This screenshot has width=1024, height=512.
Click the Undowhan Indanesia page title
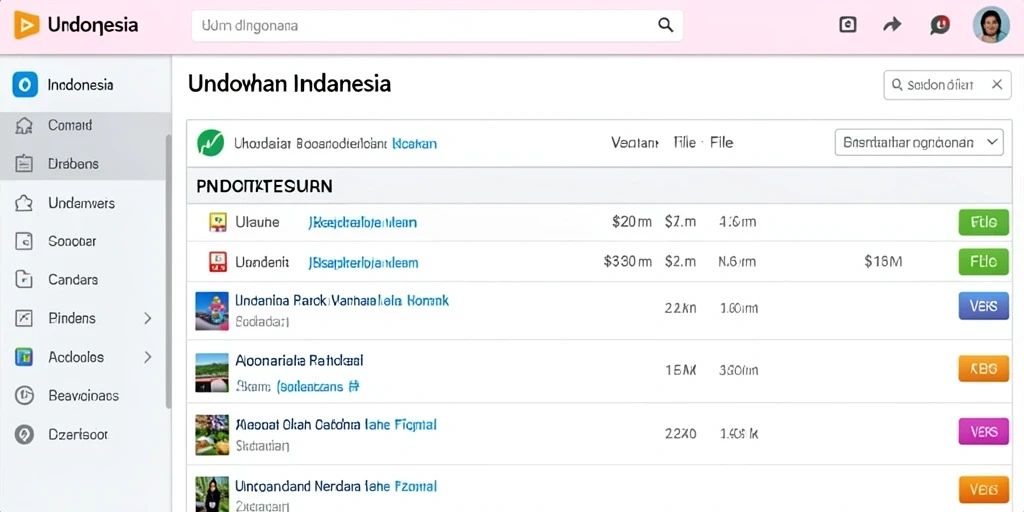point(289,84)
